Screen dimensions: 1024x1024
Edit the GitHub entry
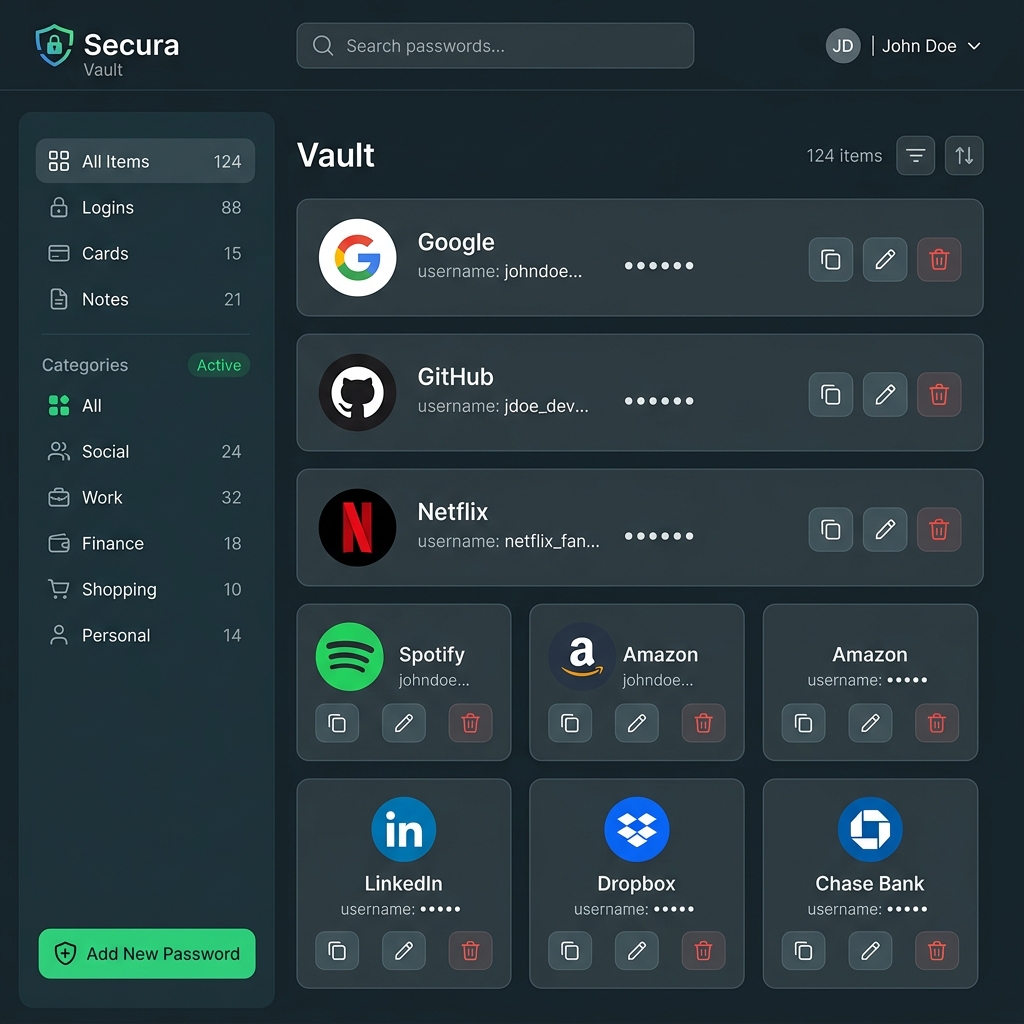click(x=884, y=394)
